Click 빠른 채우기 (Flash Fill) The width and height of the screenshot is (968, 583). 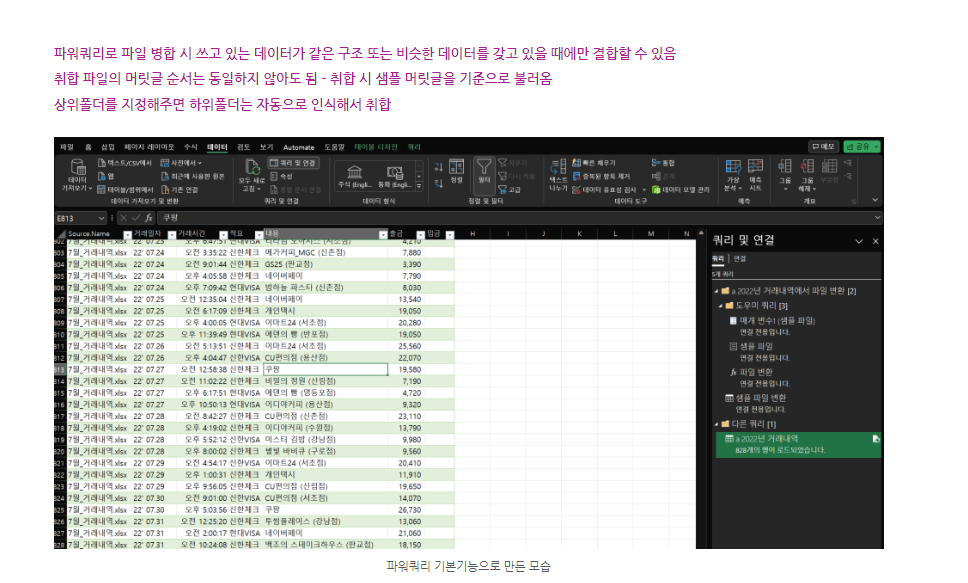coord(594,163)
